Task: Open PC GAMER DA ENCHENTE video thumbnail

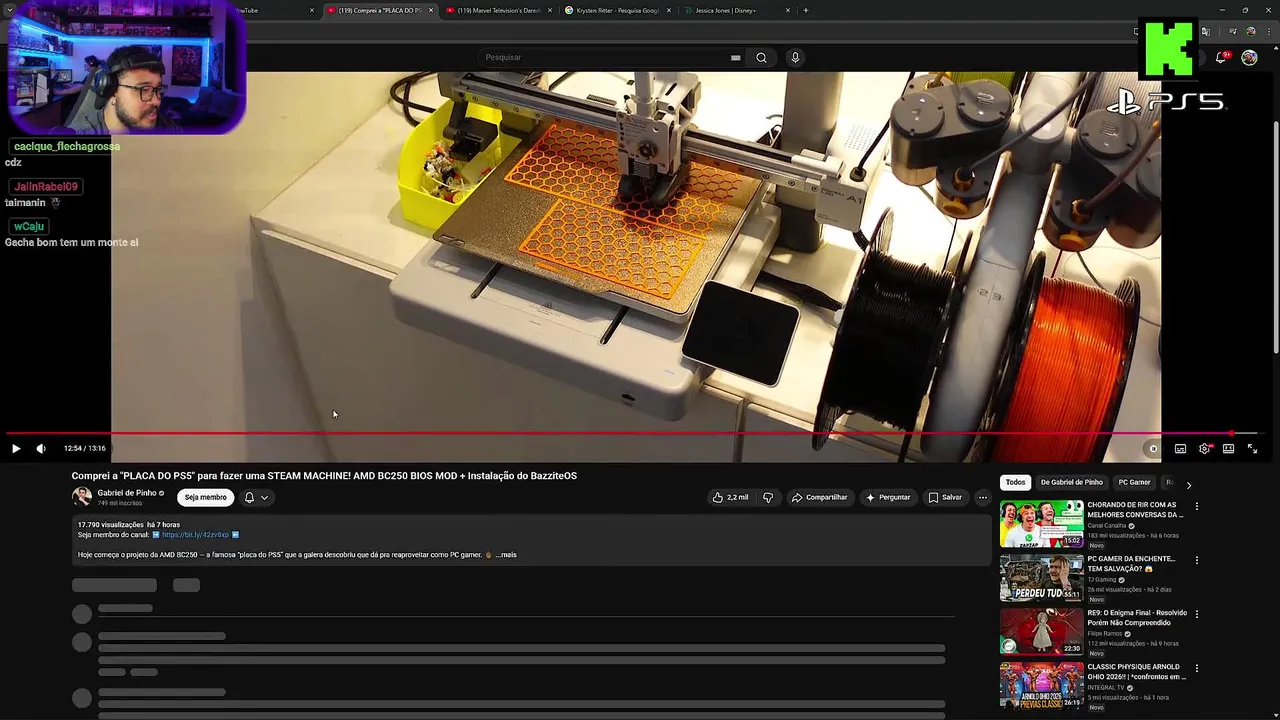Action: [x=1041, y=578]
